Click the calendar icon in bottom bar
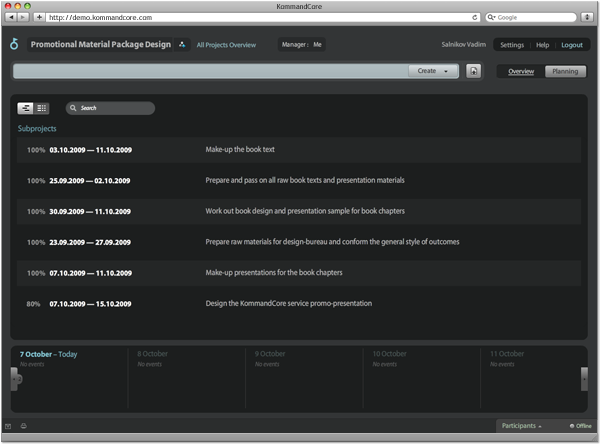The width and height of the screenshot is (600, 447). [8, 426]
